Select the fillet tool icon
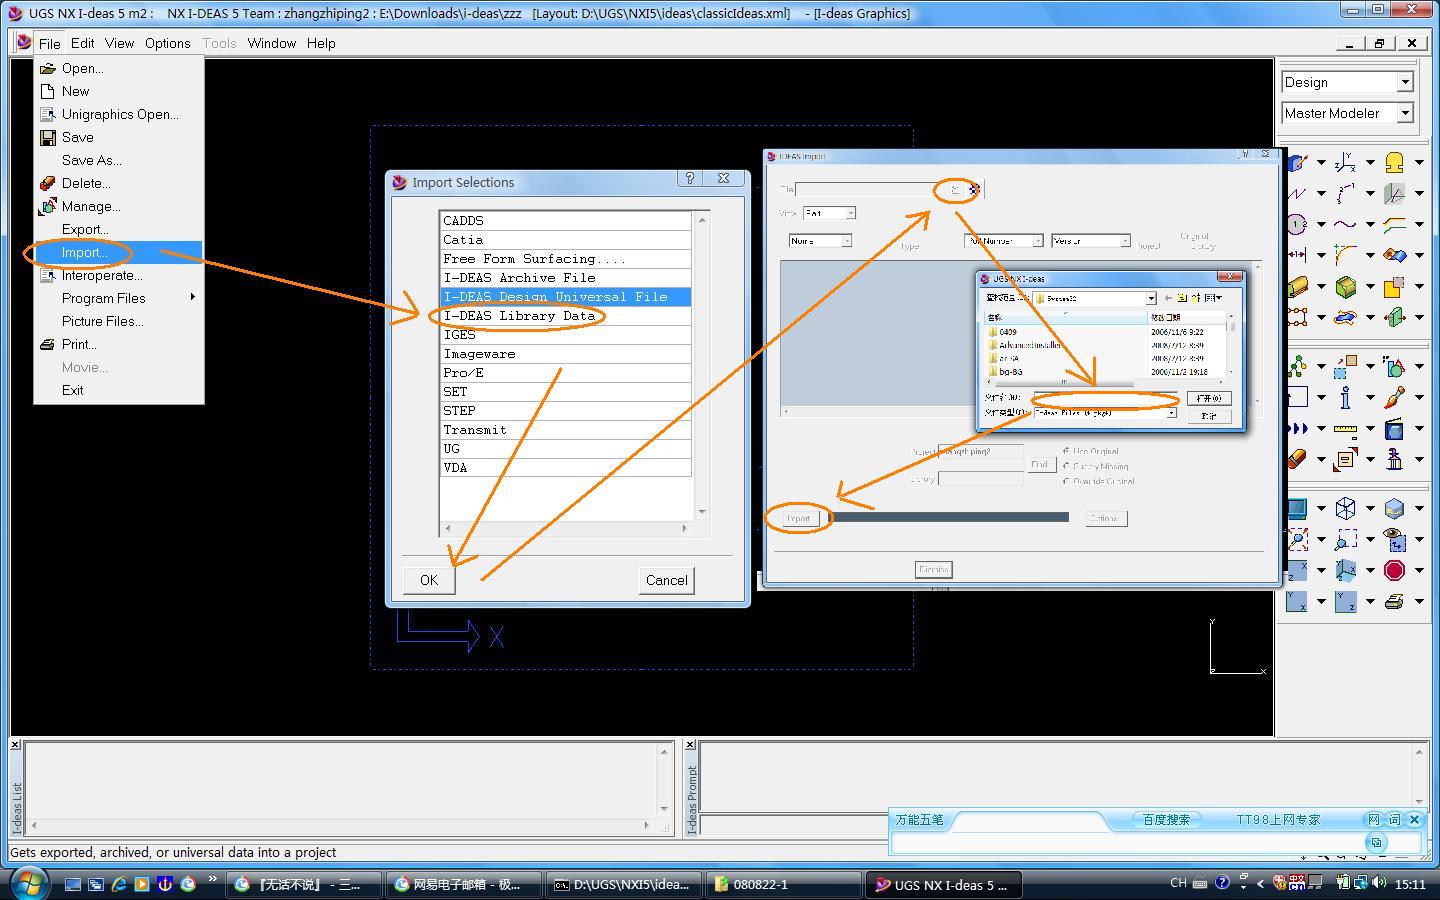Screen dimensions: 1440x900 point(1345,255)
